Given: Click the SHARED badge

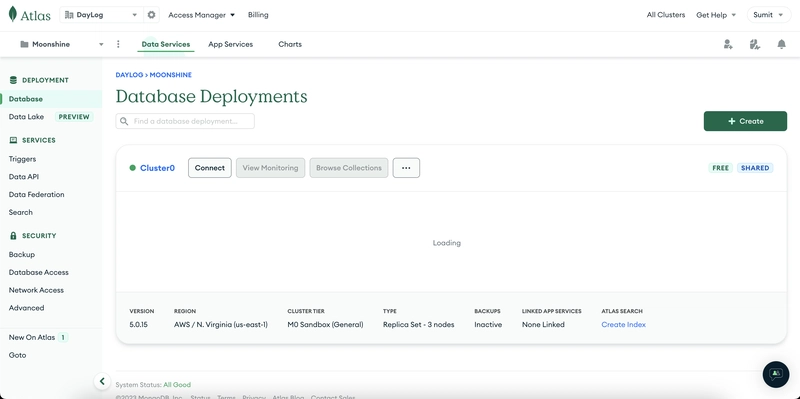Looking at the screenshot, I should [x=755, y=168].
